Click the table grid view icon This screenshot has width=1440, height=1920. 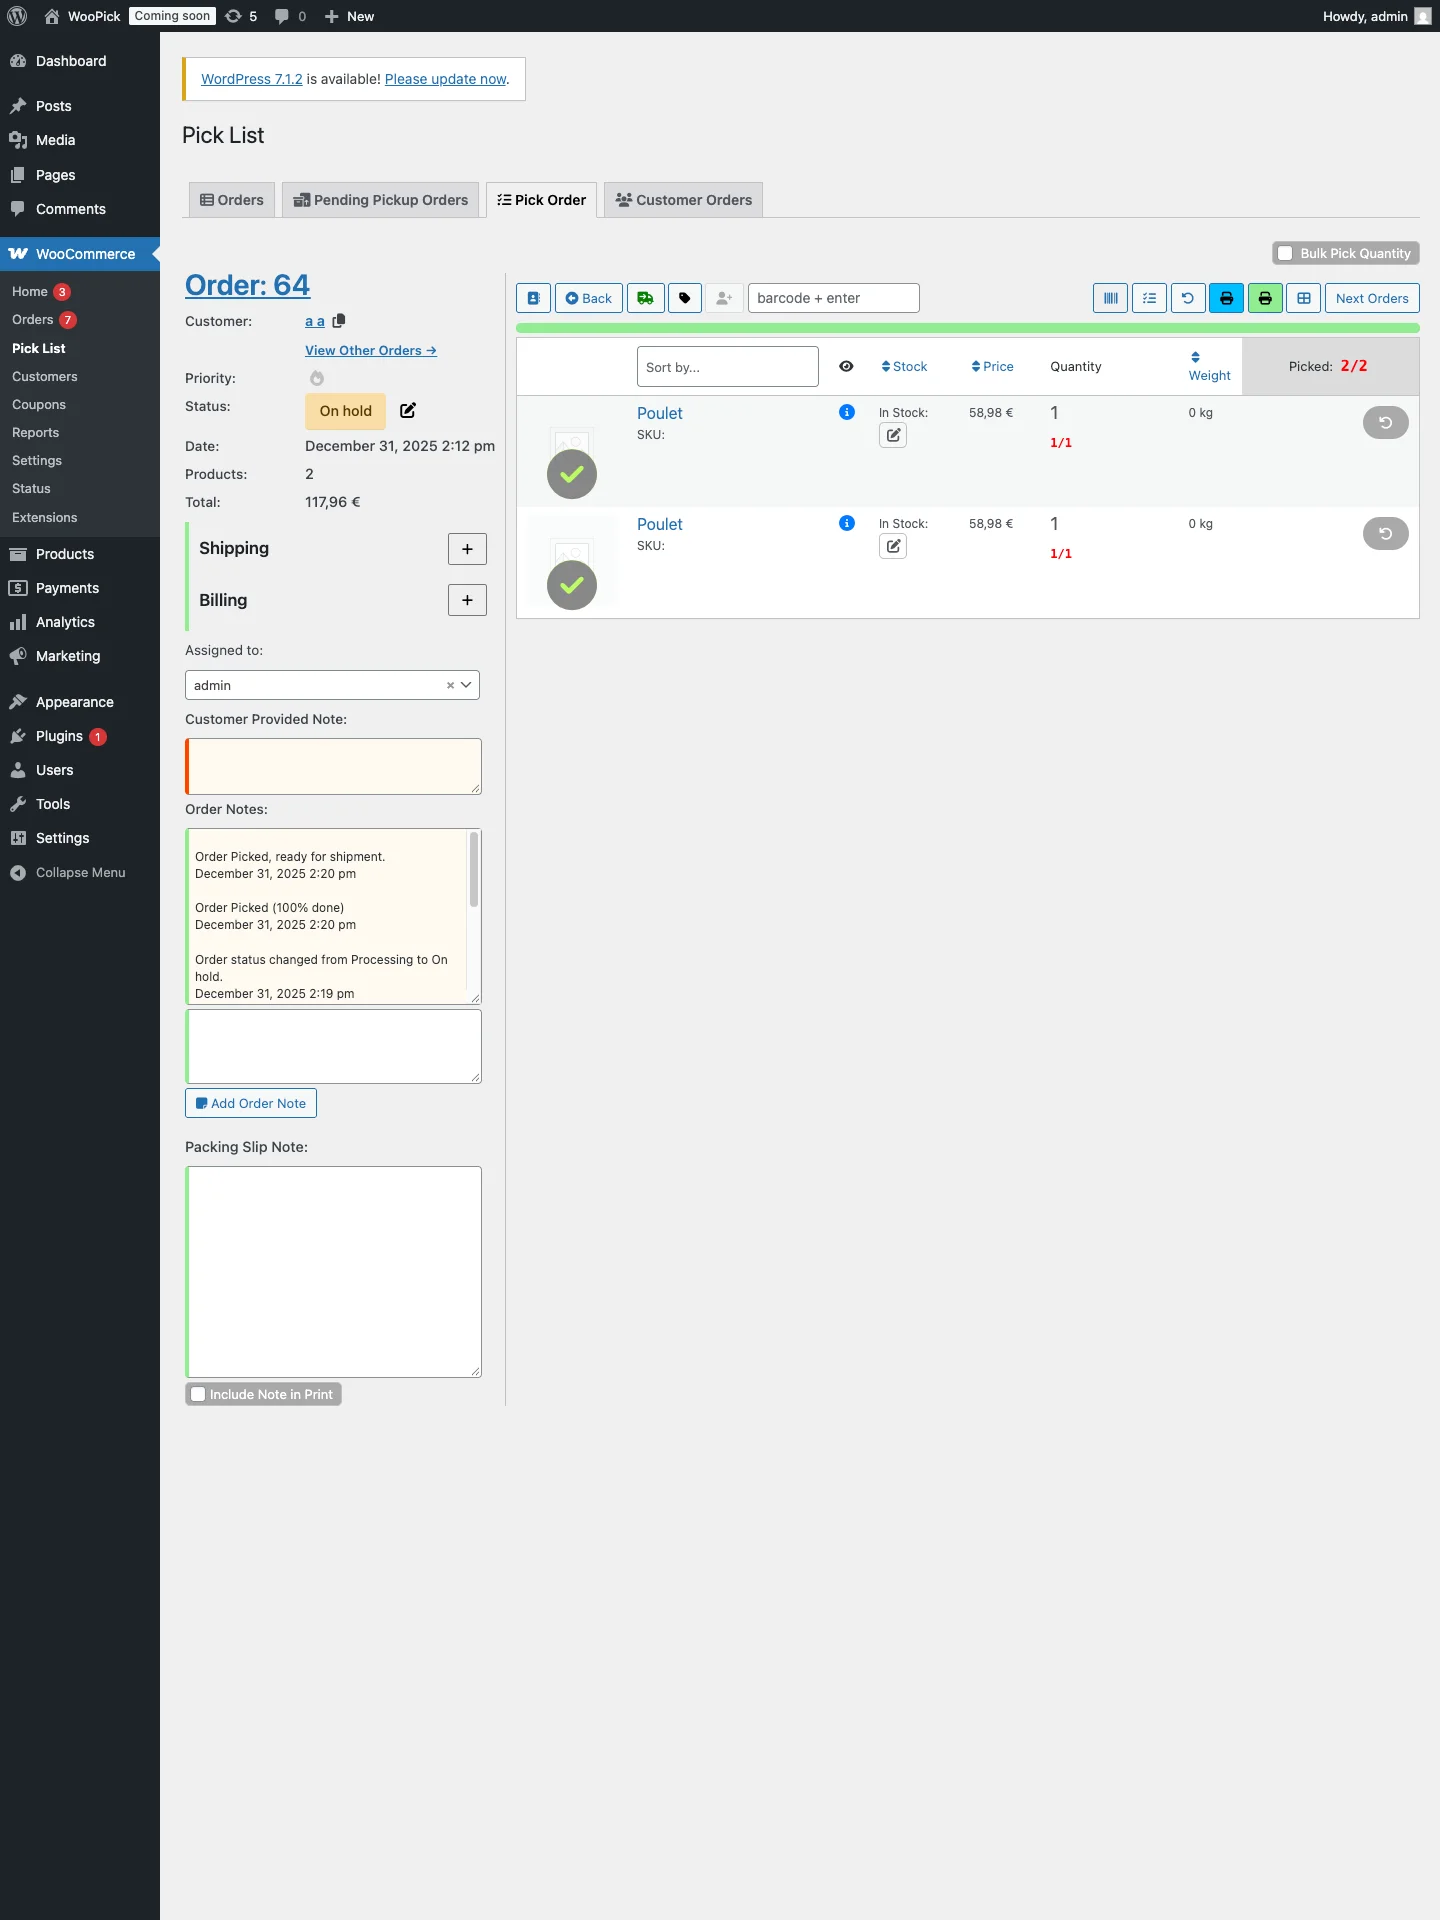pos(1304,298)
